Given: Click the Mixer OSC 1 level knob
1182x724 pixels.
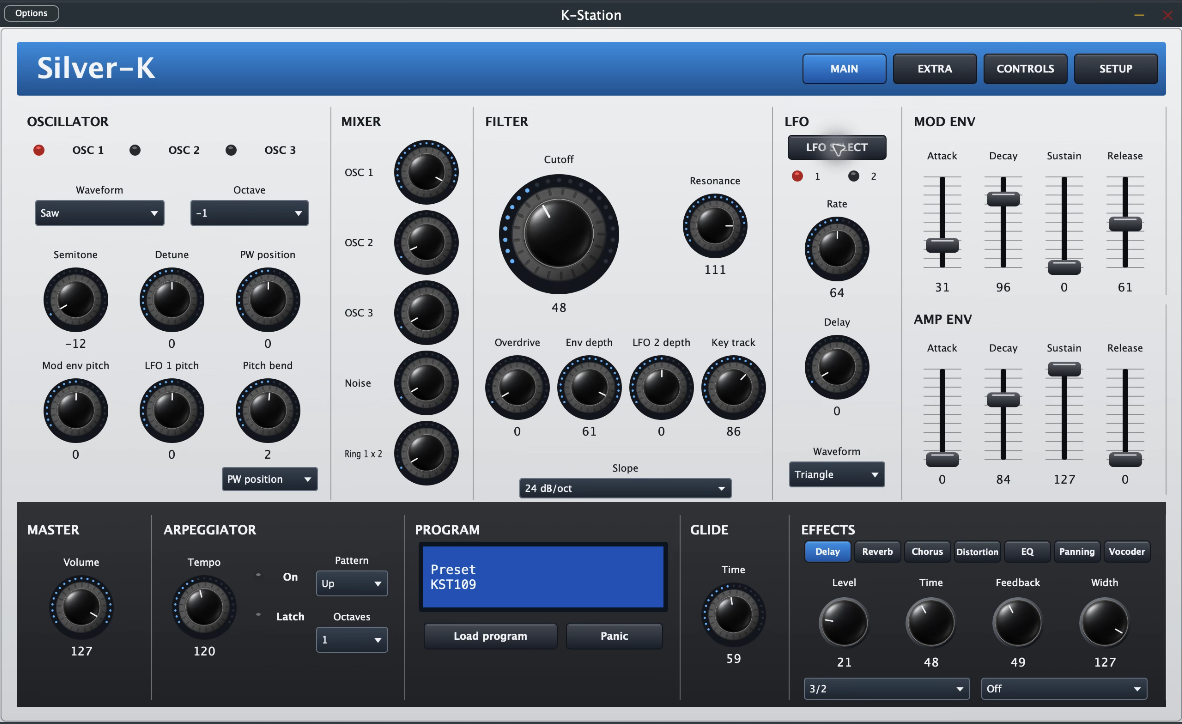Looking at the screenshot, I should 426,172.
